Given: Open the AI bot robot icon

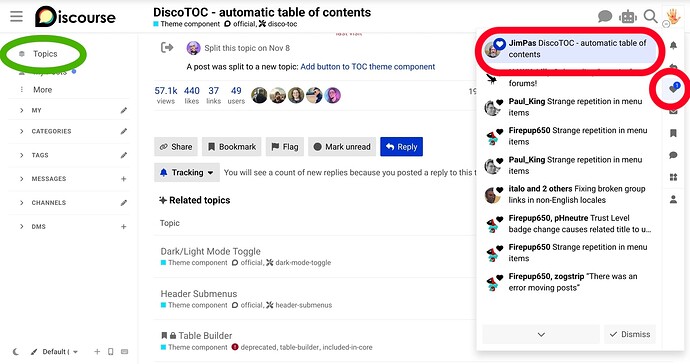Looking at the screenshot, I should 628,17.
